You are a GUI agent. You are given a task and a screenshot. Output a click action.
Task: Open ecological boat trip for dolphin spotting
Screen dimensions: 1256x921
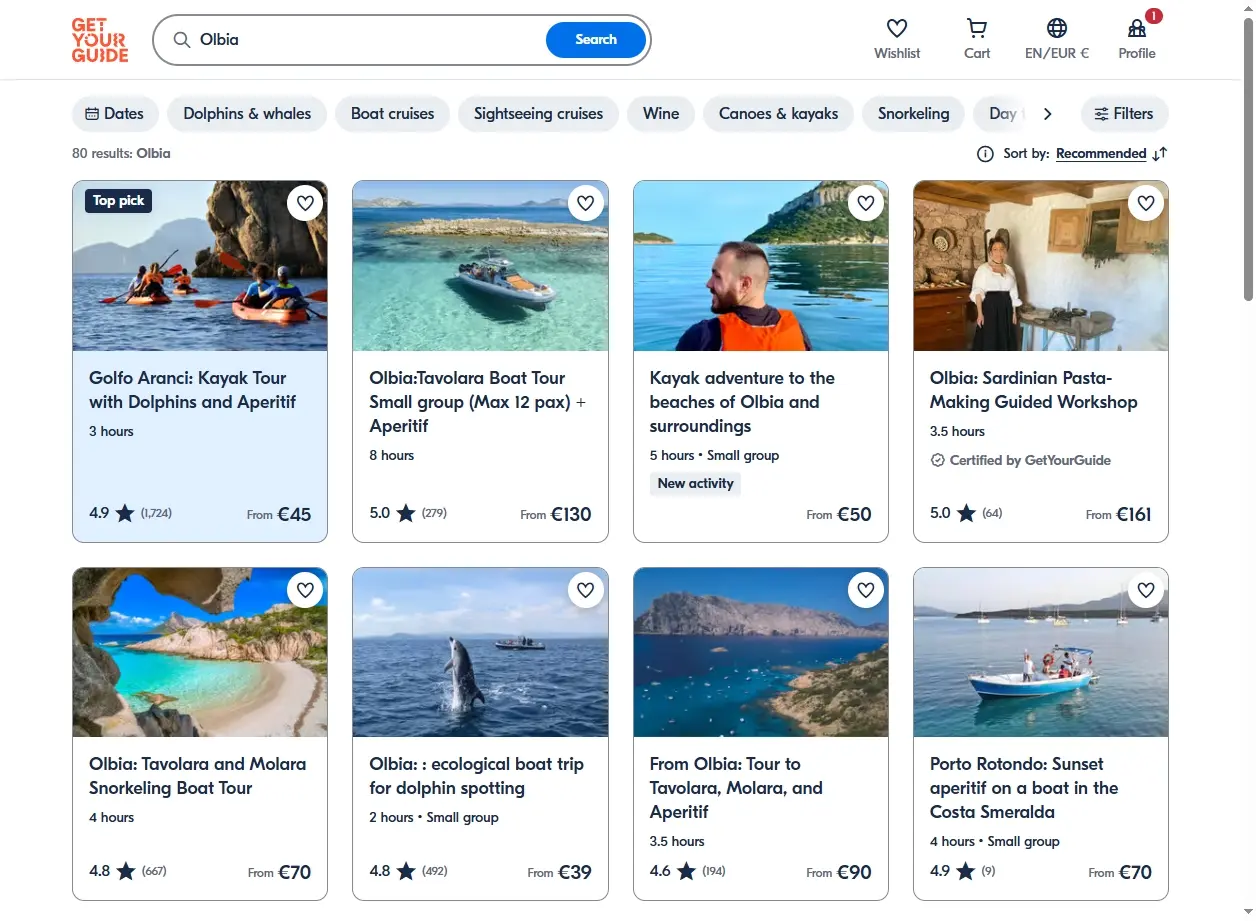coord(477,776)
